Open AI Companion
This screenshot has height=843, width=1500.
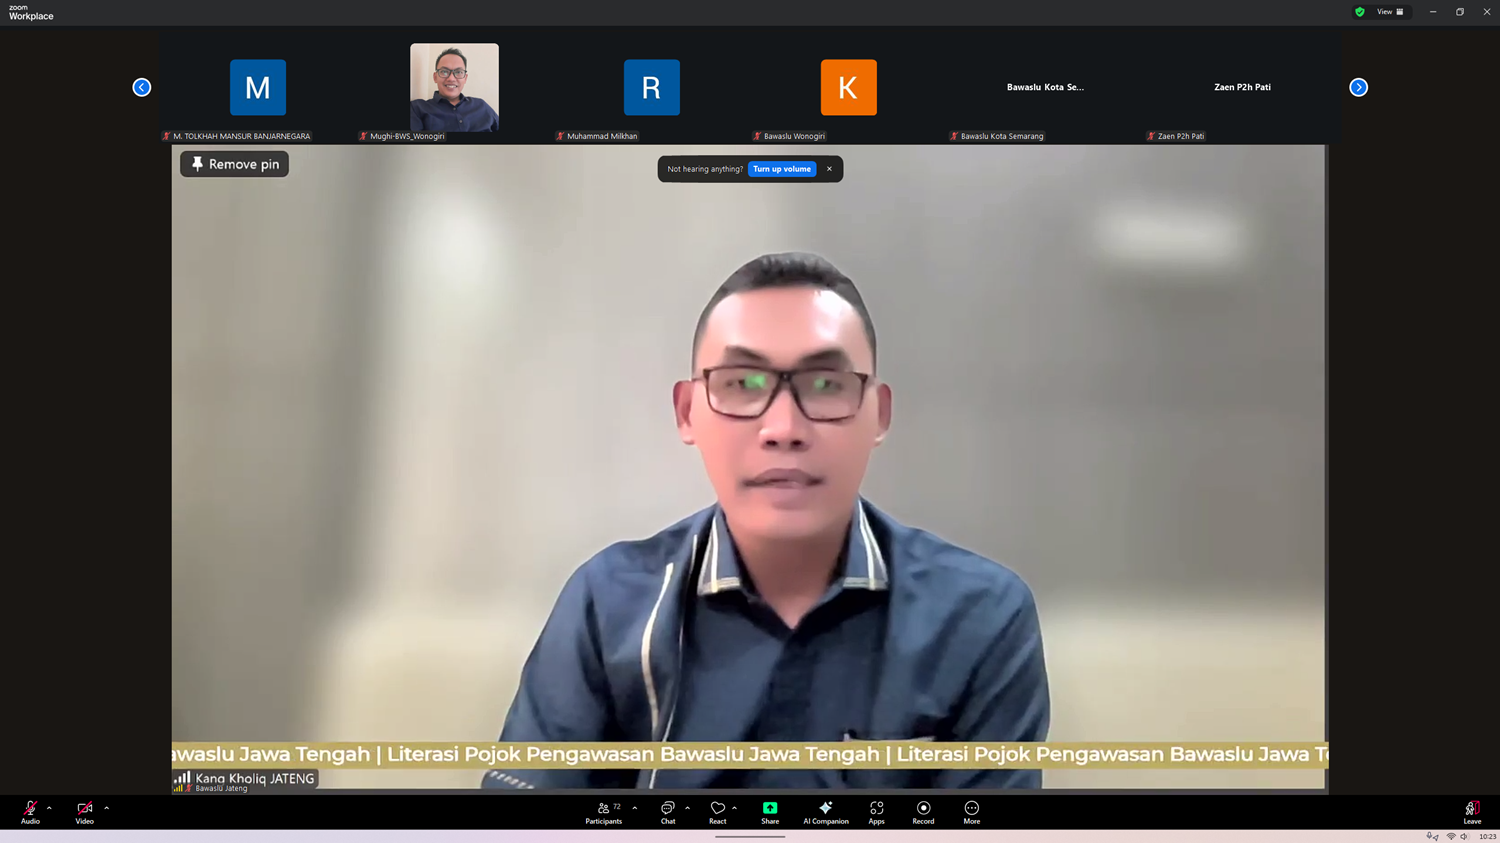click(825, 812)
